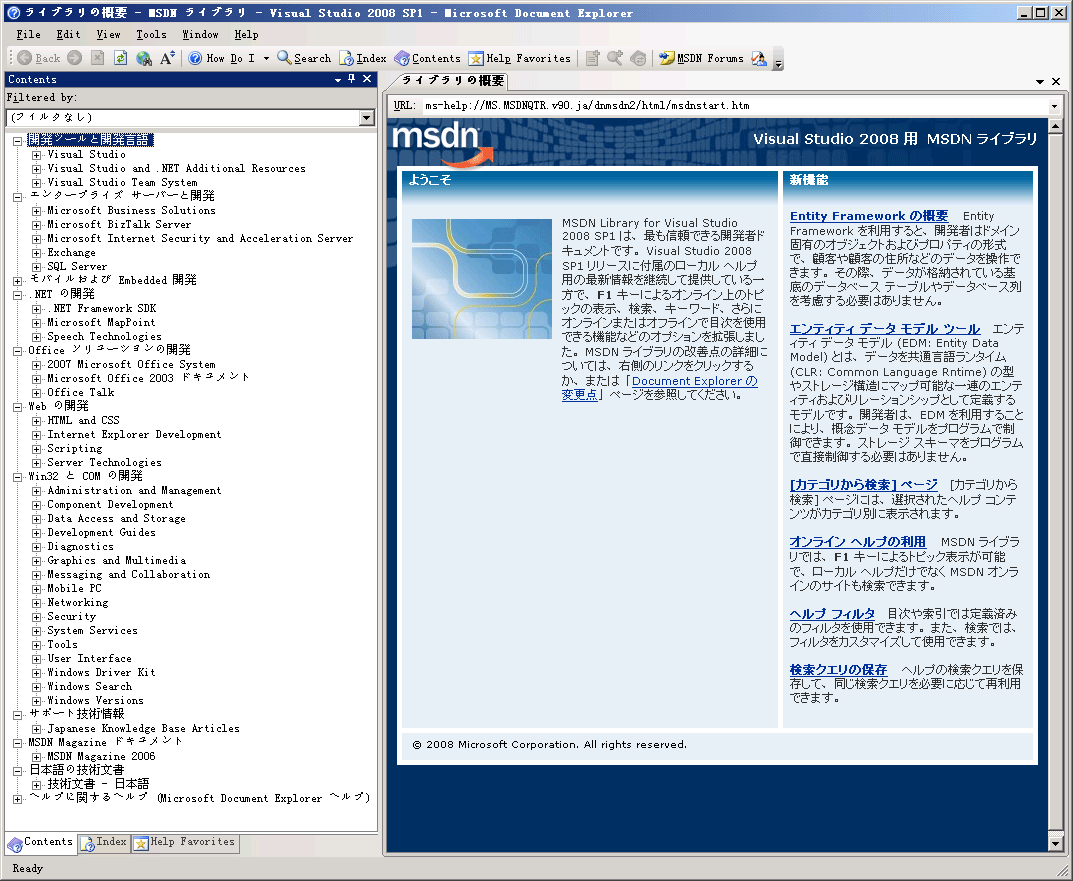The image size is (1073, 881).
Task: Expand the SQL Server tree node
Action: [36, 267]
